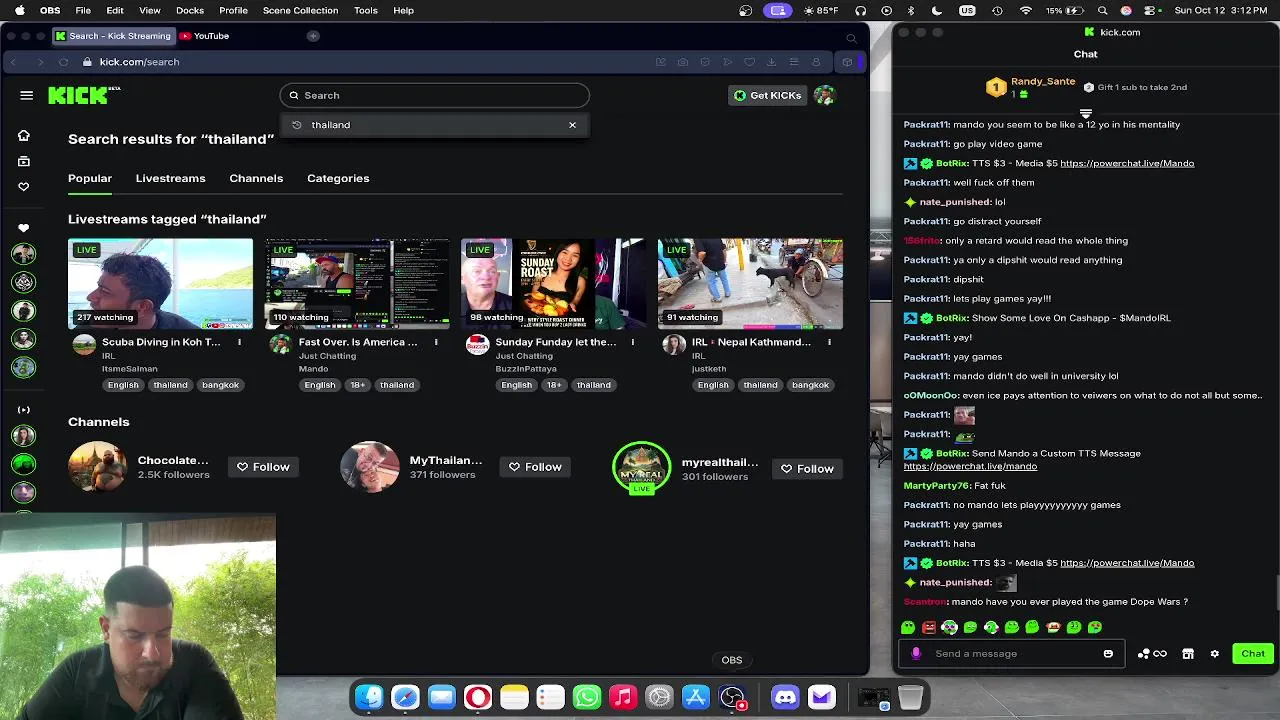This screenshot has width=1280, height=720.
Task: Click the Get KICKs button
Action: (x=767, y=95)
